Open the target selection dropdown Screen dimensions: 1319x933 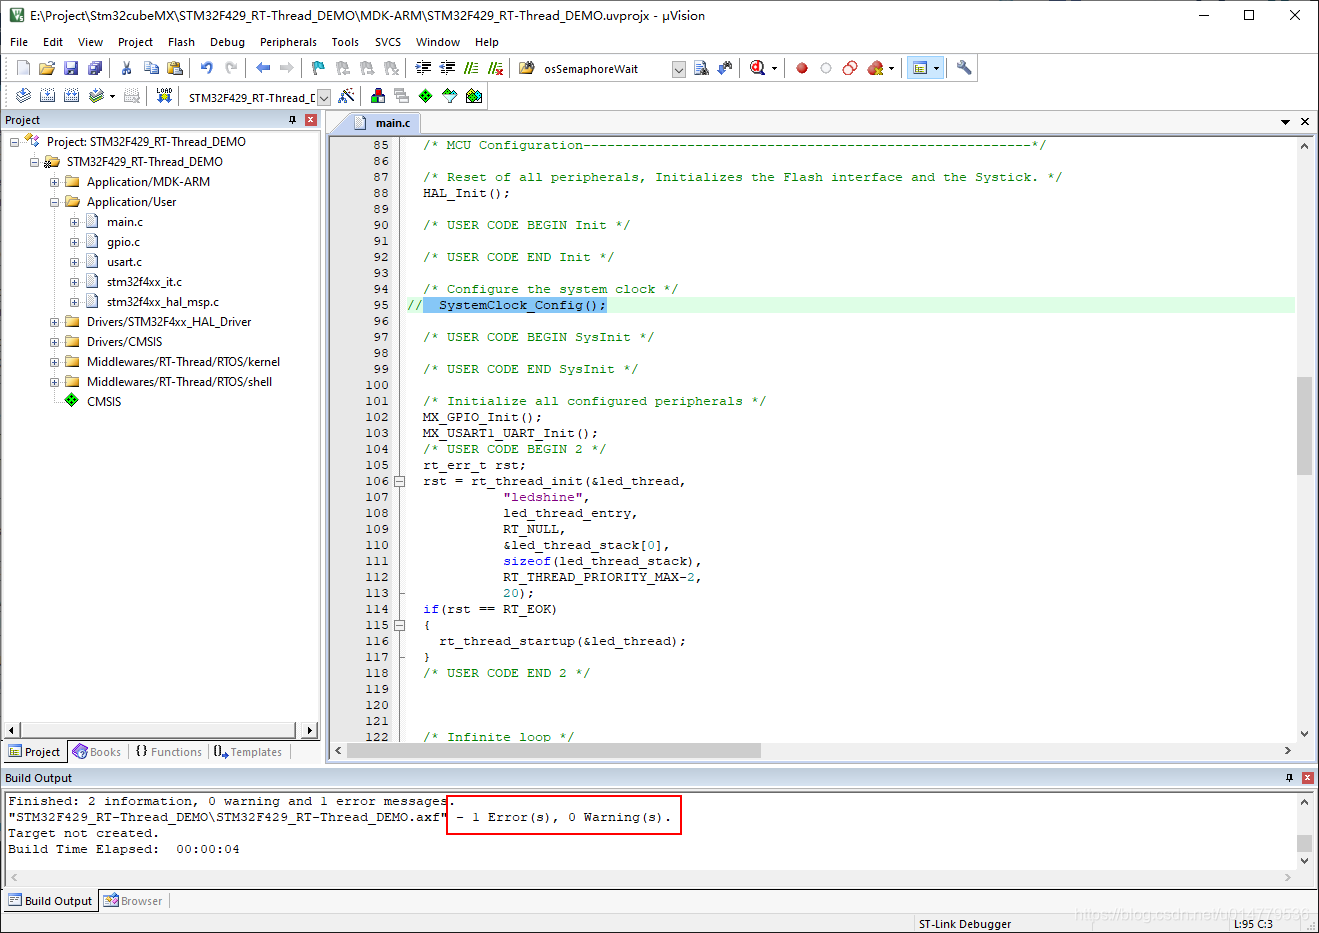324,97
